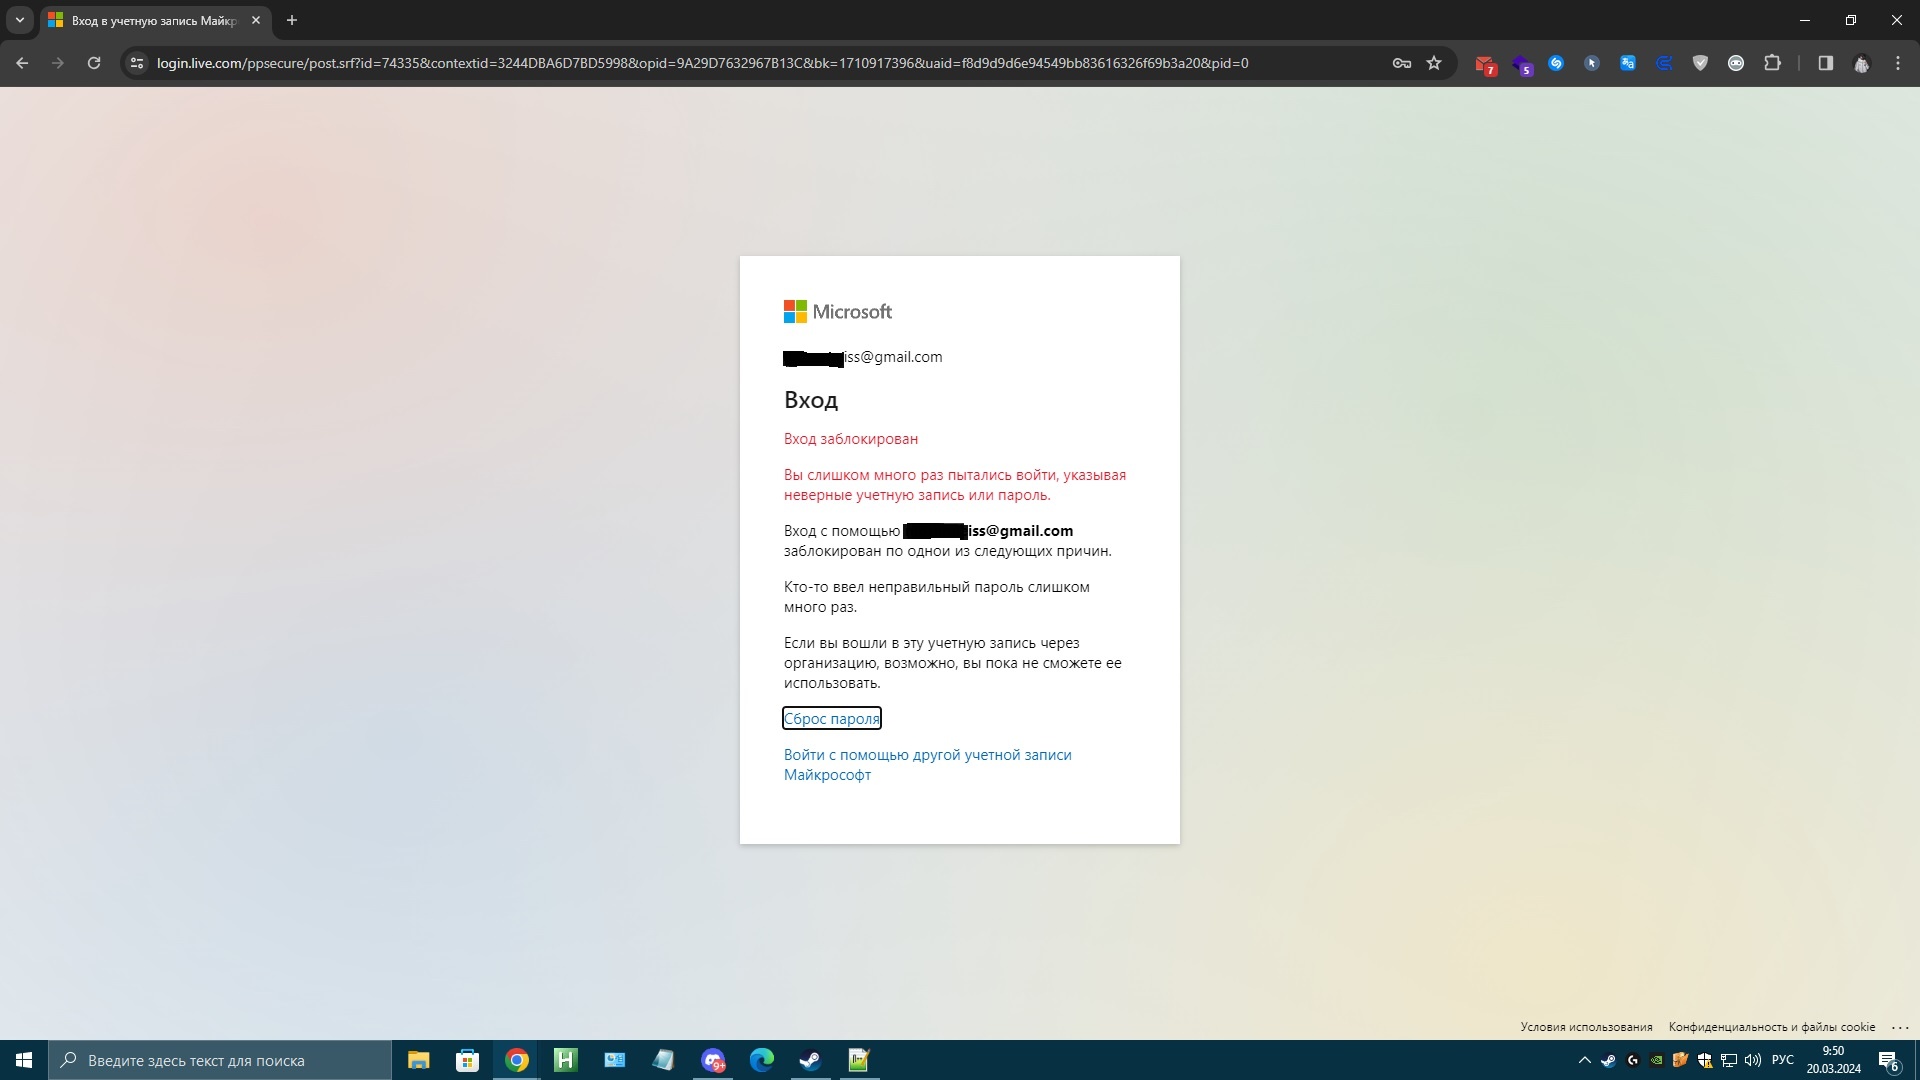Screen dimensions: 1920x1080
Task: Open Конфиденциальность и файлы cookie link
Action: (1771, 1027)
